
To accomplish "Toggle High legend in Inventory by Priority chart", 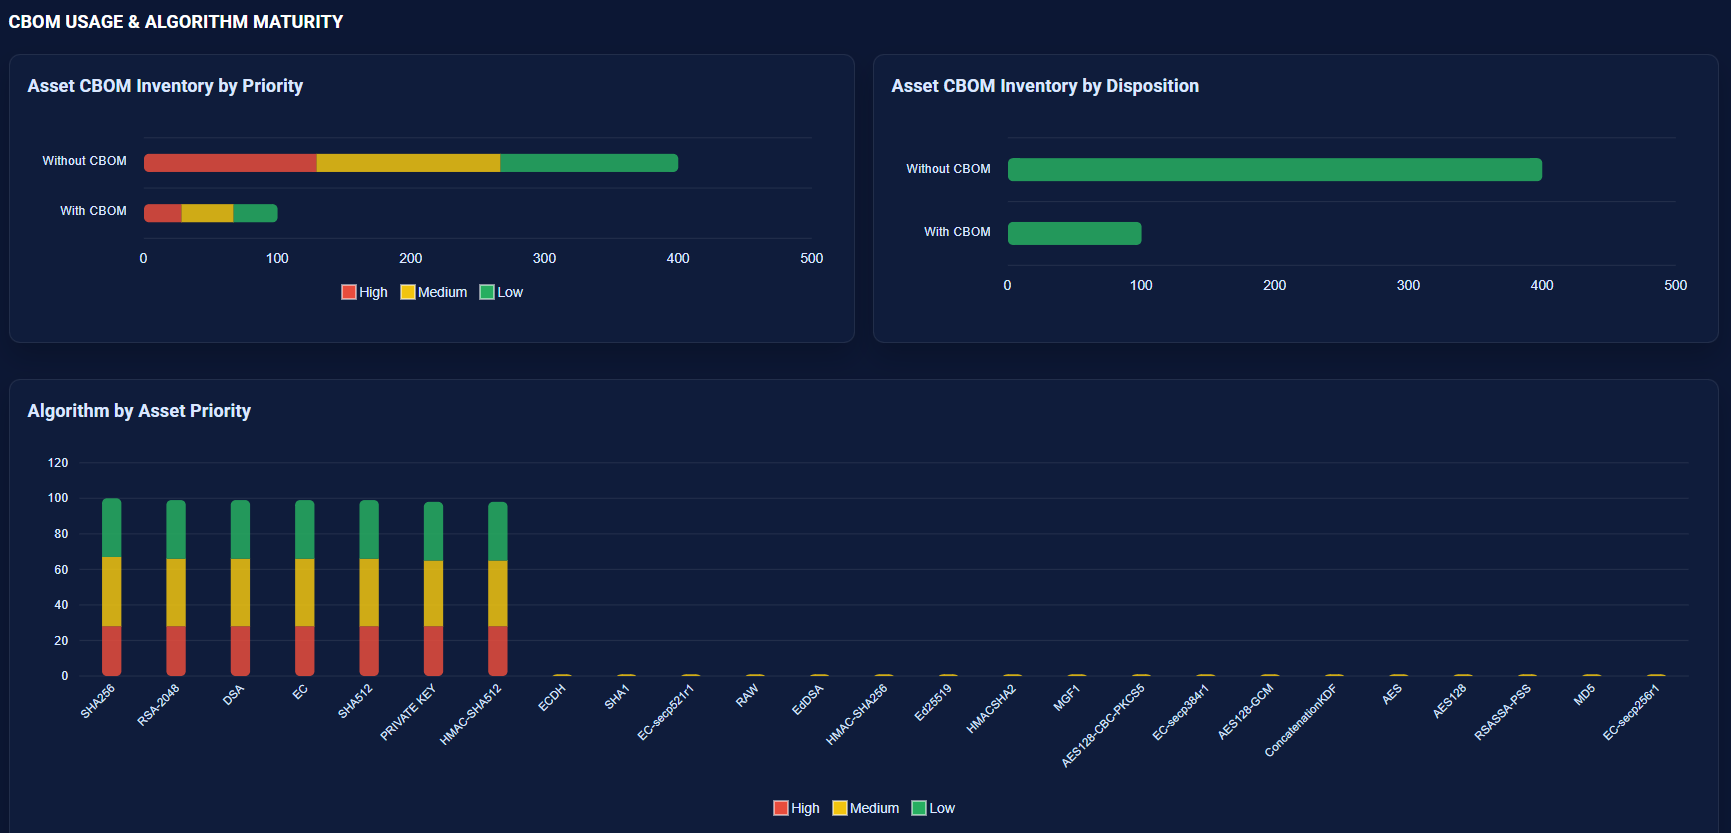I will coord(364,292).
